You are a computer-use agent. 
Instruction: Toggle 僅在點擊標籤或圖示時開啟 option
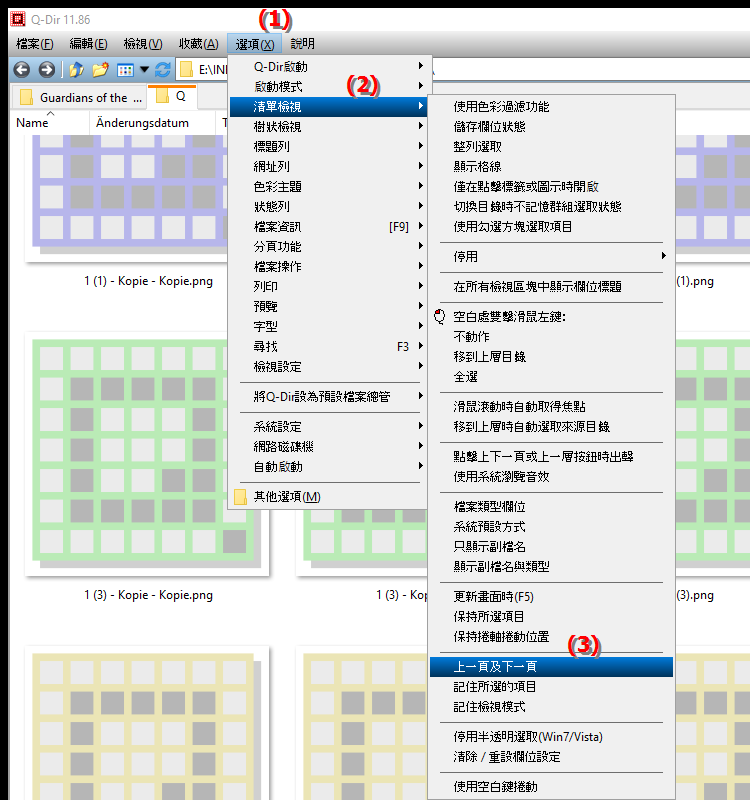point(552,187)
